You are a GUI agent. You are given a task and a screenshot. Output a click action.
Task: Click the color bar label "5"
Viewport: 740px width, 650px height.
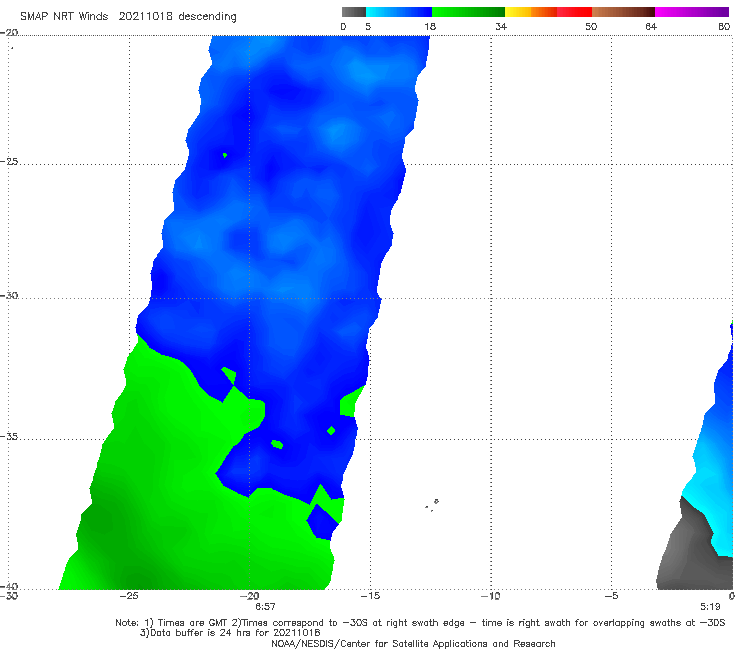(368, 27)
